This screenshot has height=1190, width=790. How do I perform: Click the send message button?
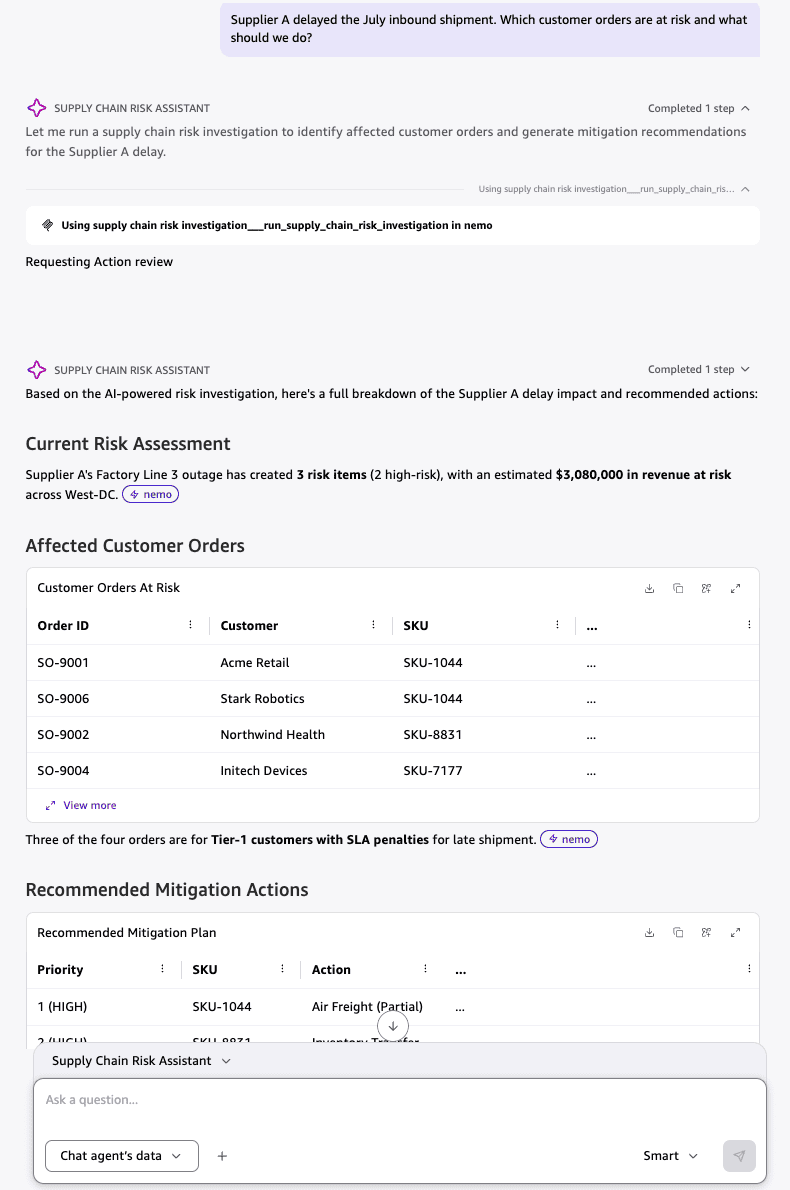pos(739,1156)
